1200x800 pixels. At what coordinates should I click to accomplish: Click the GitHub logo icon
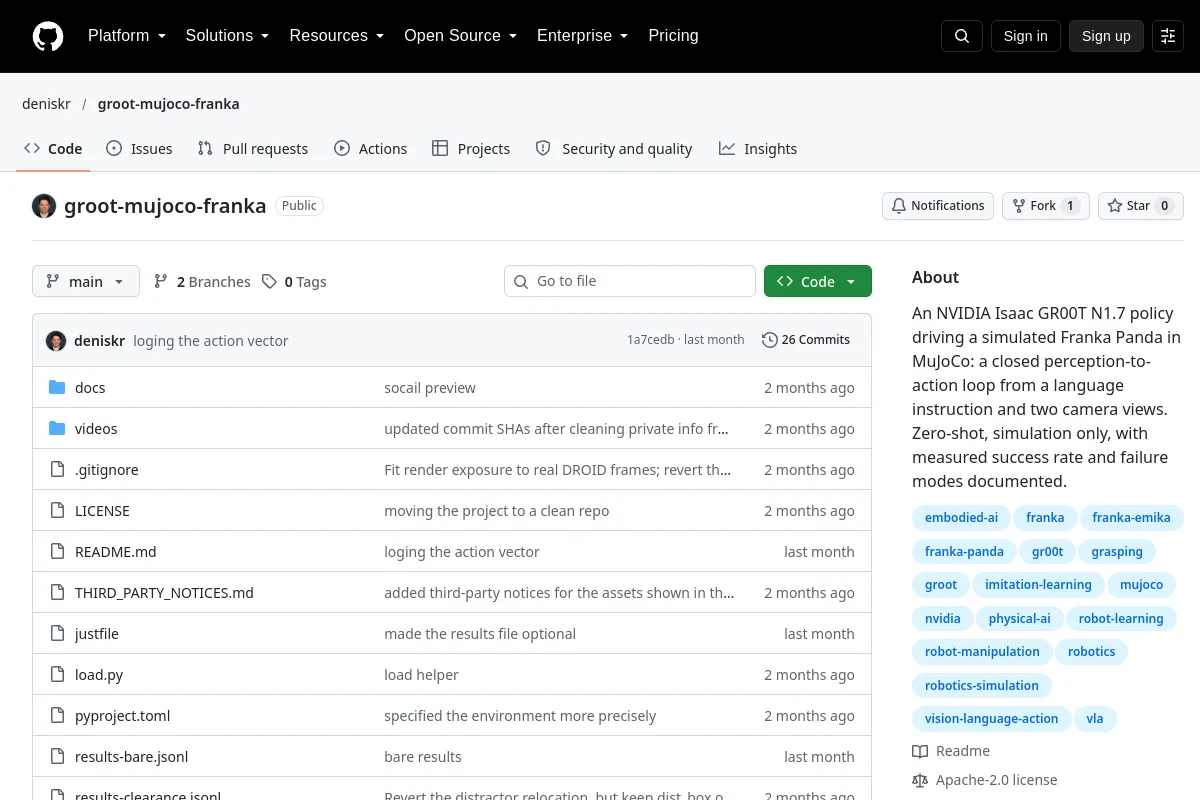(48, 36)
